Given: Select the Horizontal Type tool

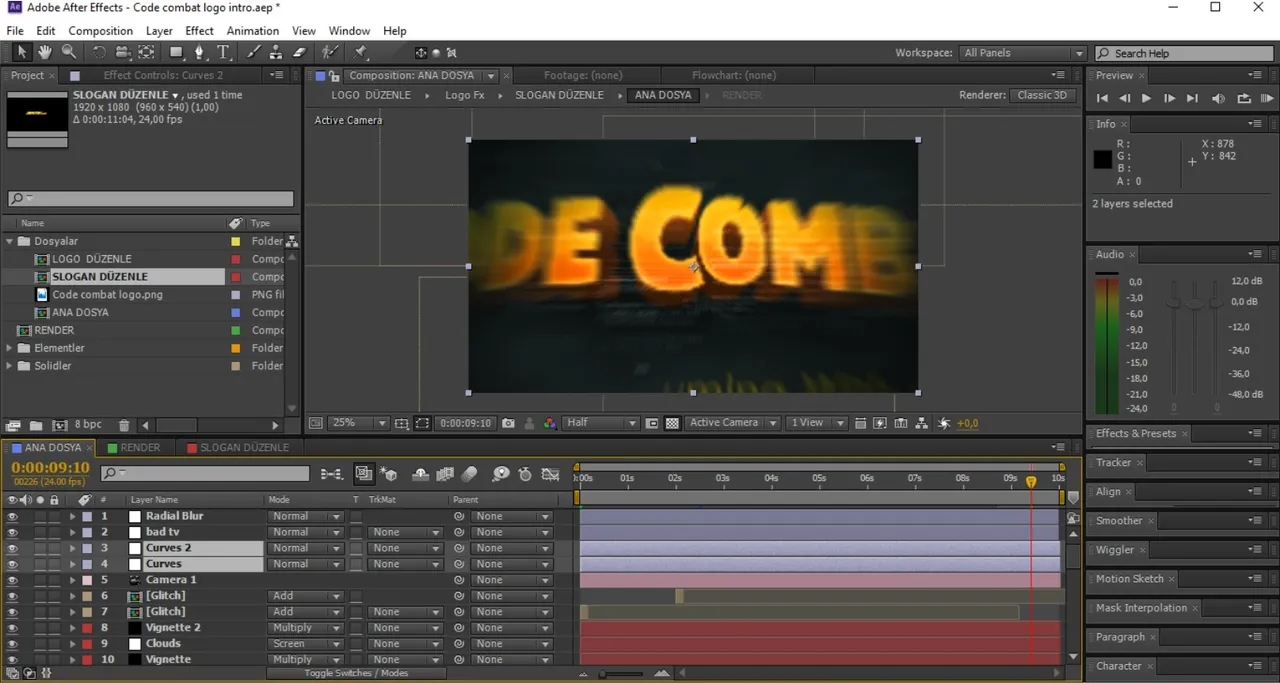Looking at the screenshot, I should [x=223, y=52].
